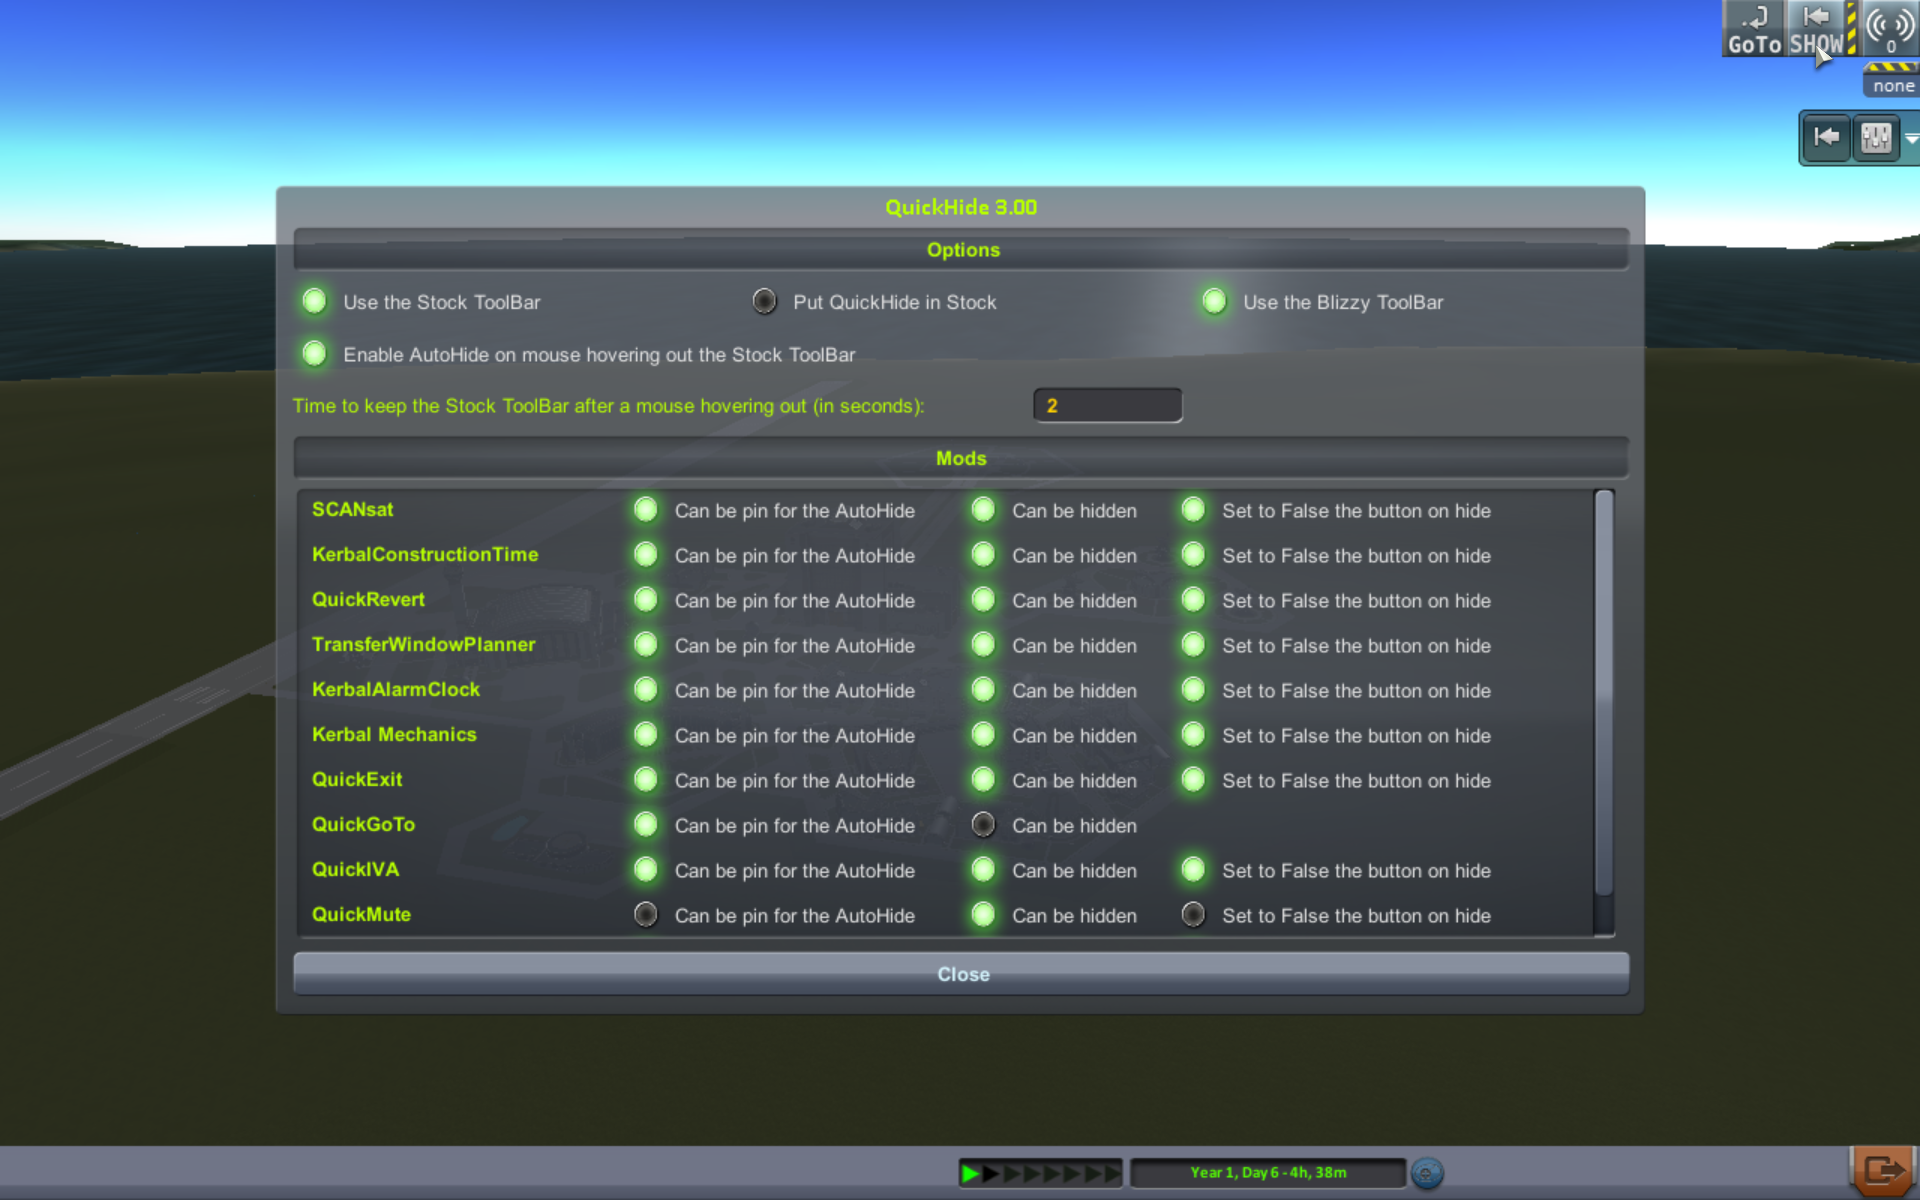1920x1200 pixels.
Task: Toggle Kerbal Mechanics 'Can be hidden'
Action: (984, 735)
